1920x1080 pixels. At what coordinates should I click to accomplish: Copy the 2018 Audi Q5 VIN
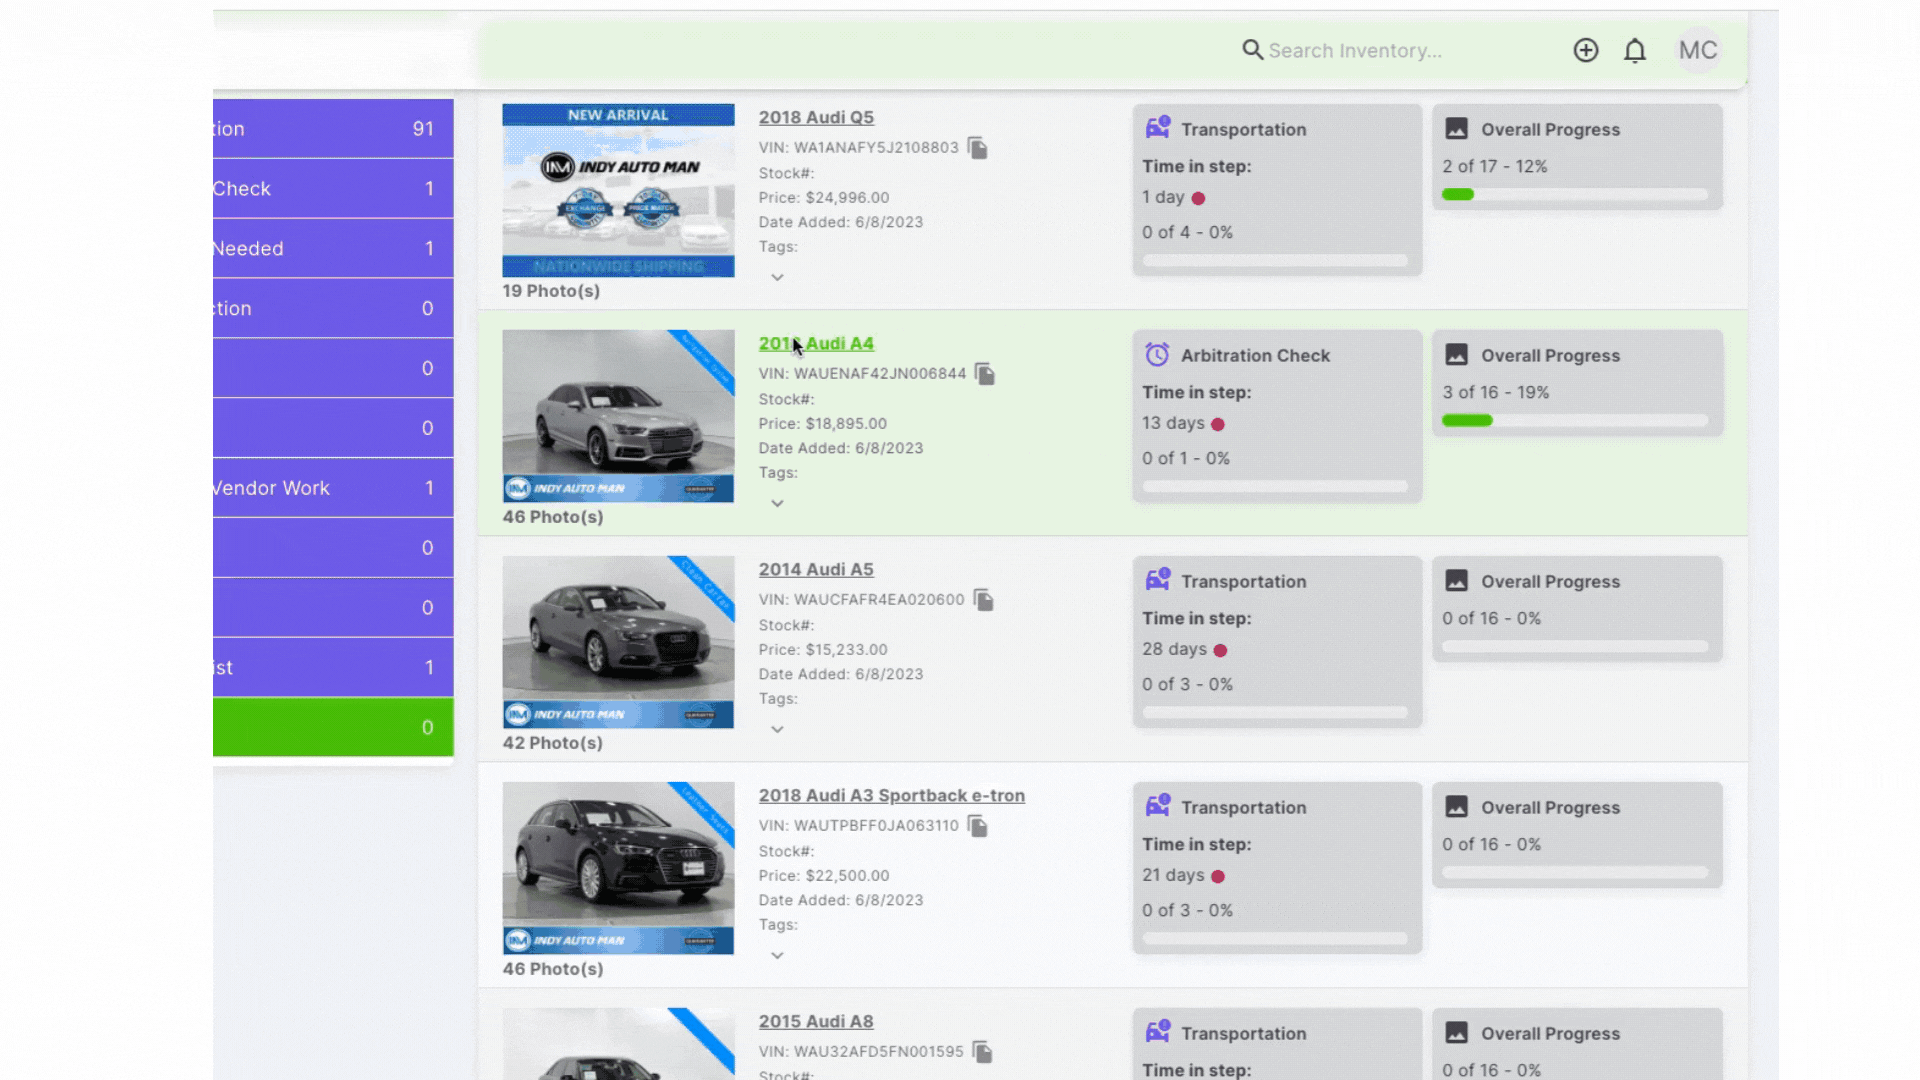tap(978, 148)
